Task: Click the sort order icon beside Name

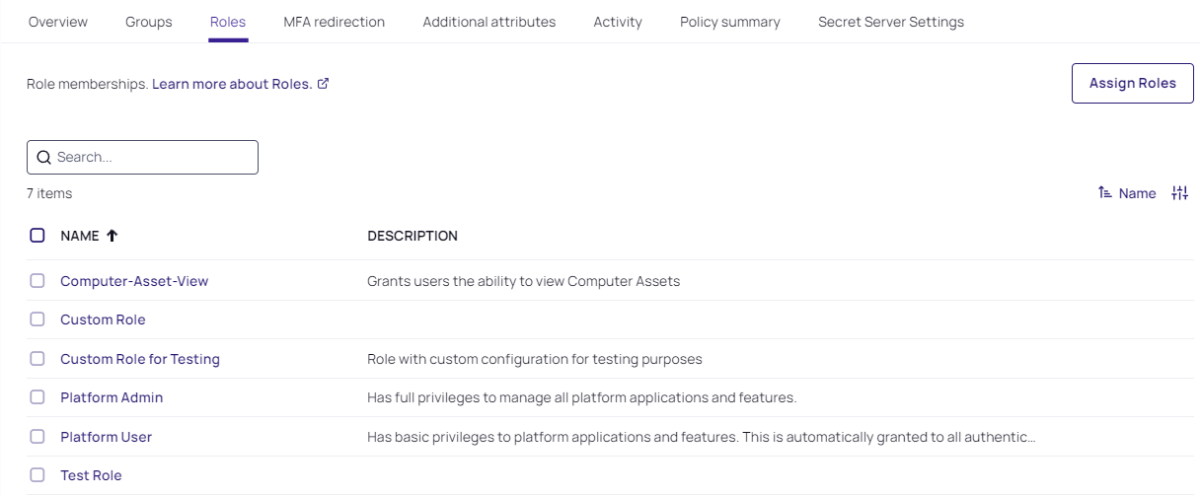Action: [x=1105, y=193]
